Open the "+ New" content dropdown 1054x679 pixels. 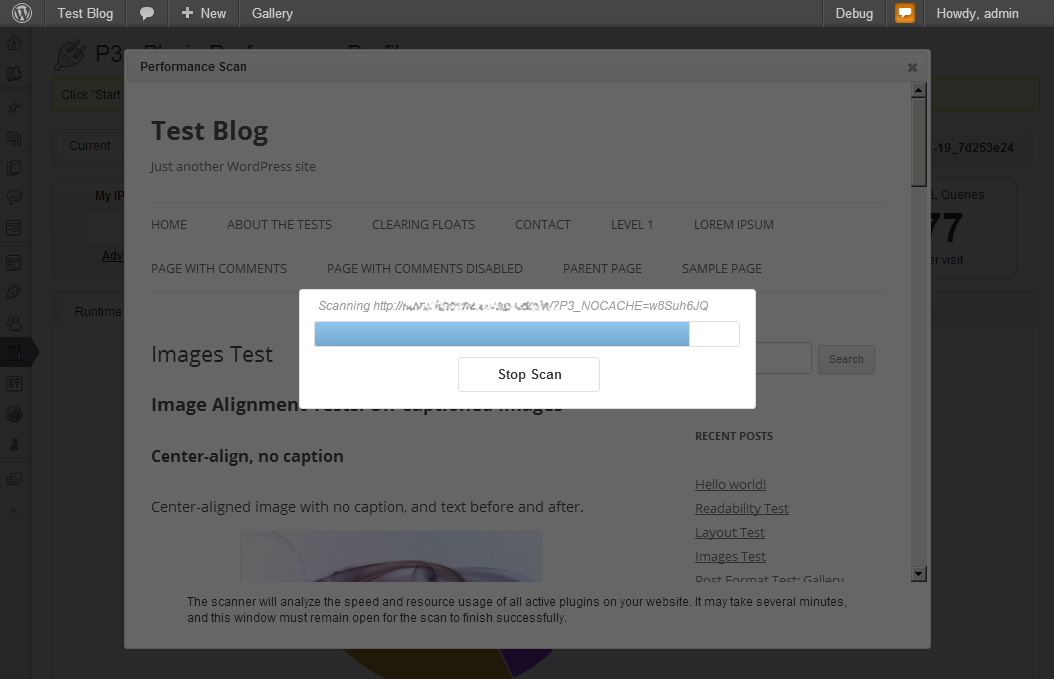tap(204, 14)
